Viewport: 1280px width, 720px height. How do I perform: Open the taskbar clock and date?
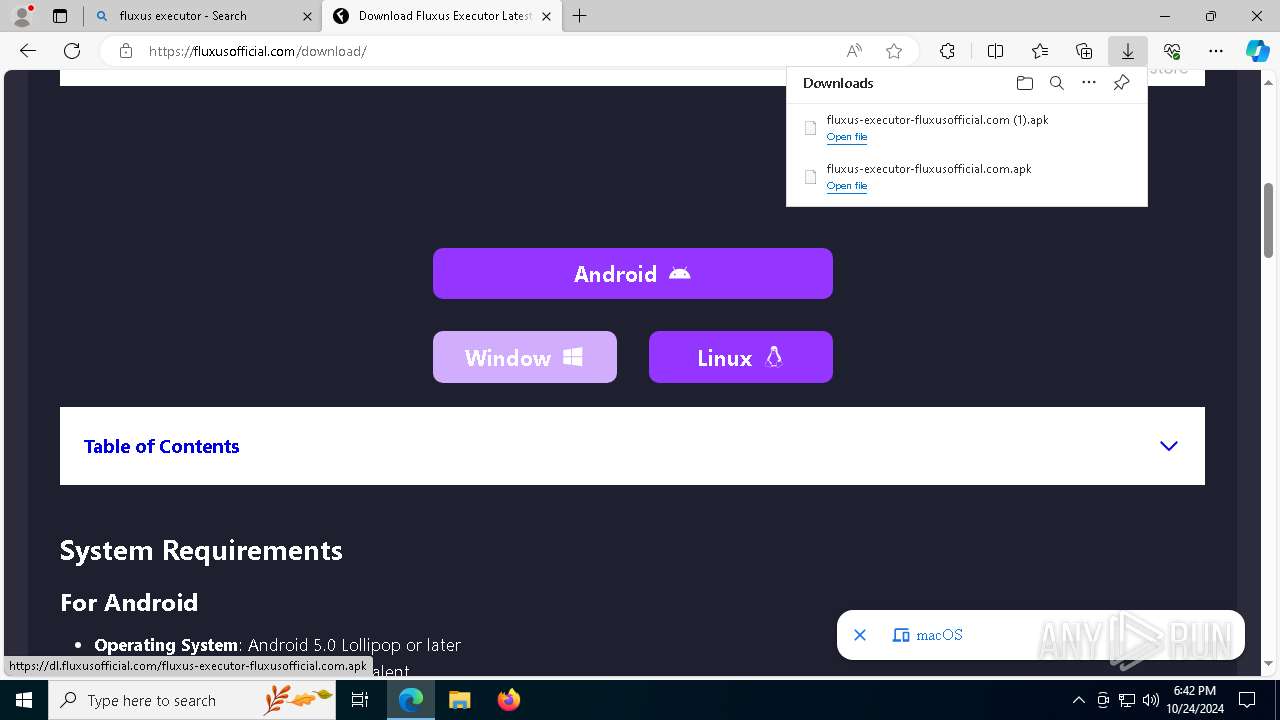pyautogui.click(x=1195, y=700)
